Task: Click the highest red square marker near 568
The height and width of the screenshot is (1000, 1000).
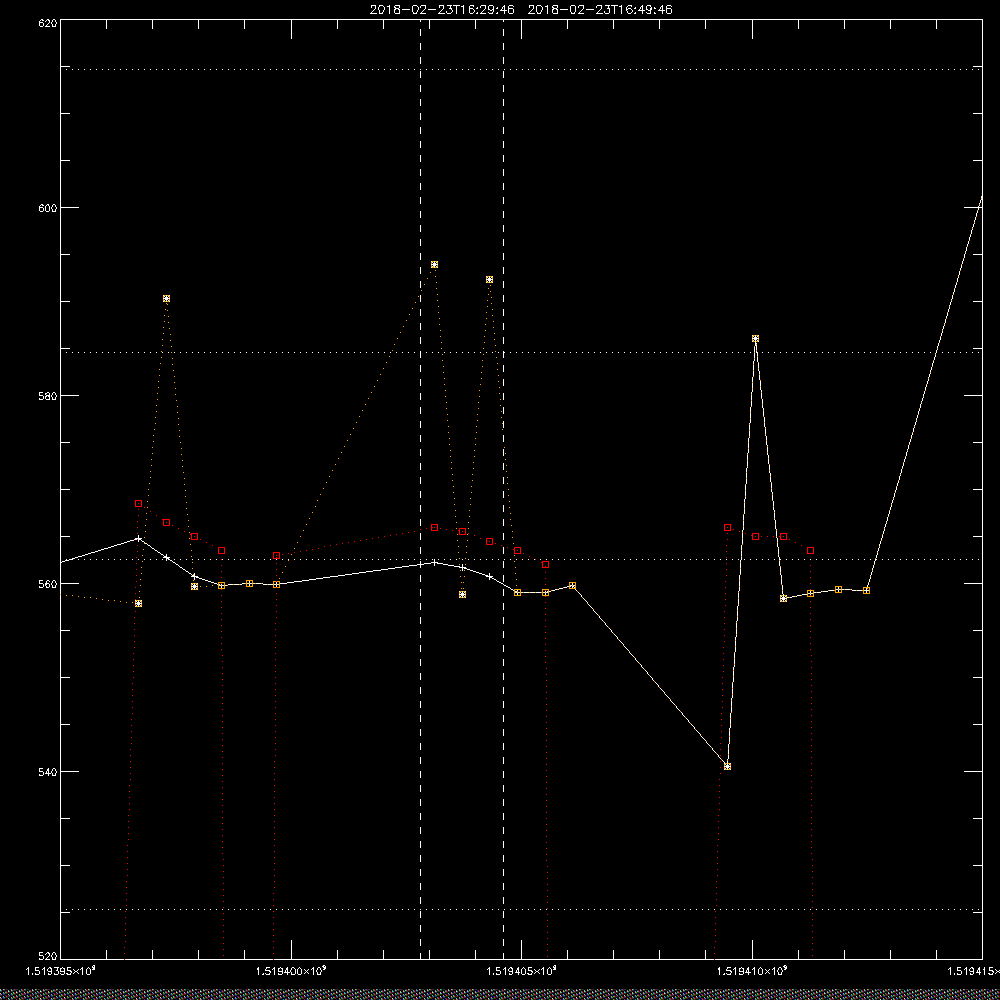Action: 138,503
